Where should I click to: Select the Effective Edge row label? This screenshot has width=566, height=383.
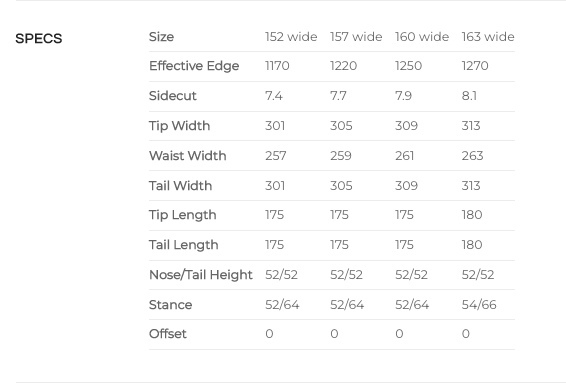point(194,66)
